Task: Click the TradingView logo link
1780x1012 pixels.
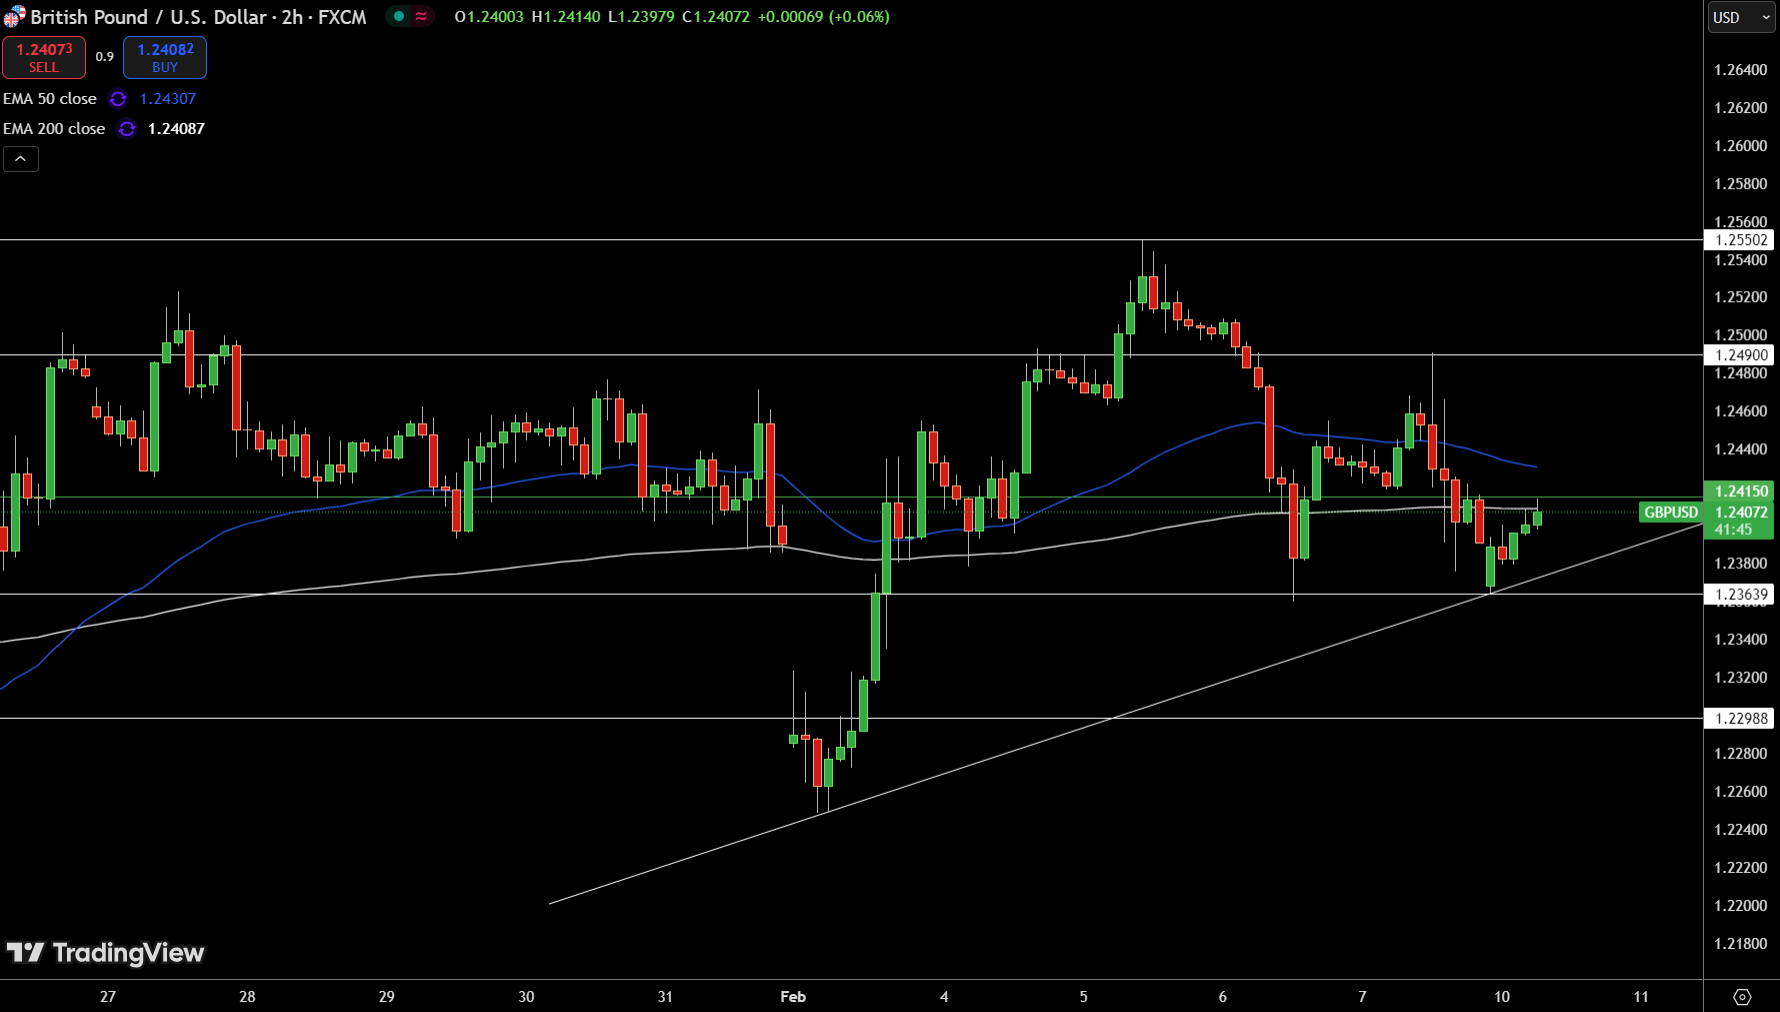Action: tap(105, 953)
